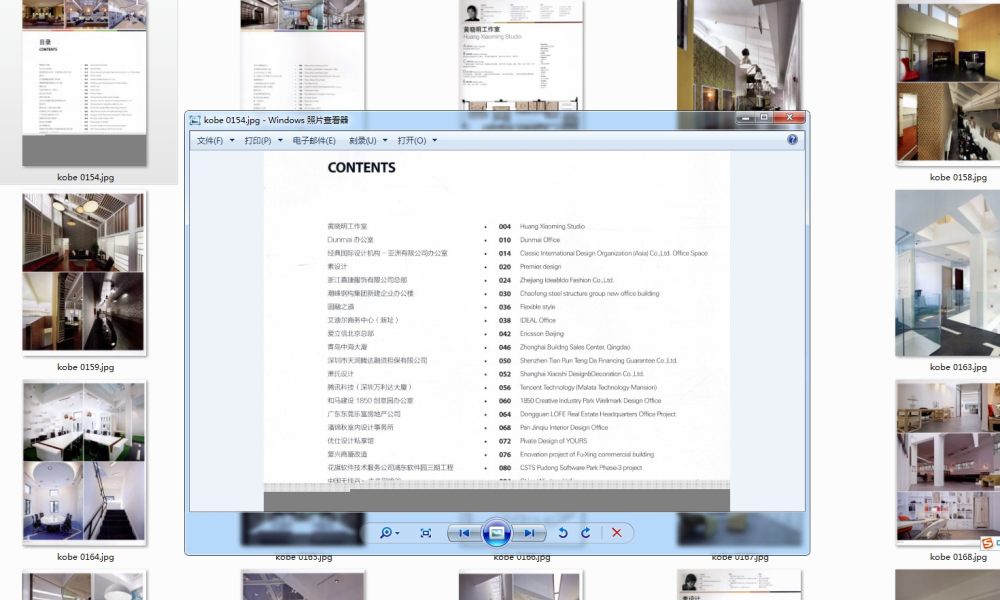1000x600 pixels.
Task: Choose 电子邮件(E) to email the photo
Action: (x=314, y=140)
